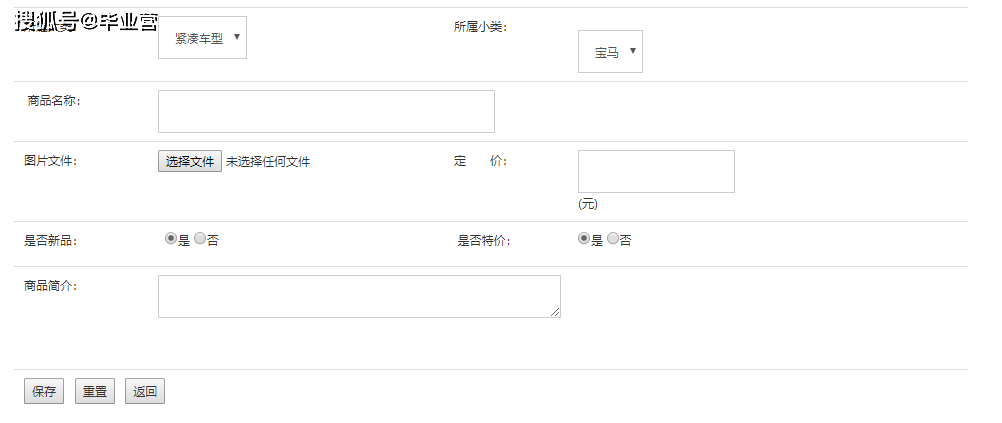
Task: Click the 未选择任何文件 file status text
Action: tap(268, 162)
